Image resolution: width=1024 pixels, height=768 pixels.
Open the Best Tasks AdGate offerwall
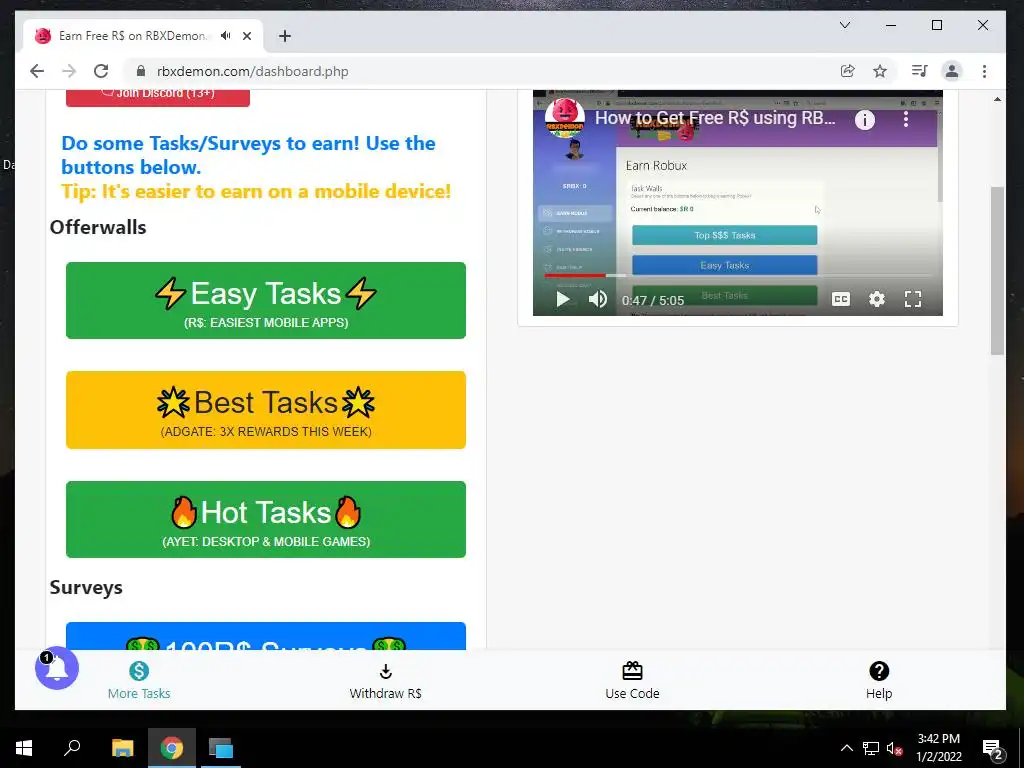pyautogui.click(x=266, y=410)
